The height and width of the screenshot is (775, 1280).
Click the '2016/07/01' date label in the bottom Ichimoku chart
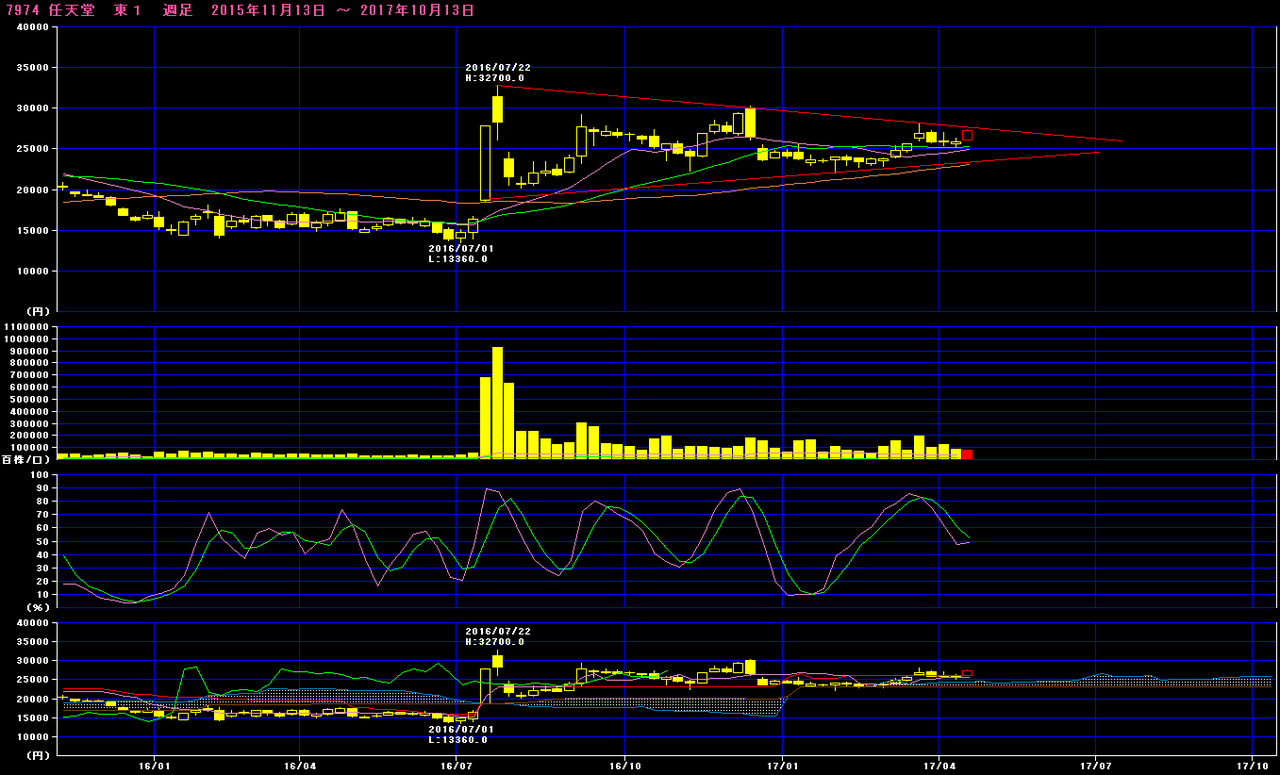461,729
